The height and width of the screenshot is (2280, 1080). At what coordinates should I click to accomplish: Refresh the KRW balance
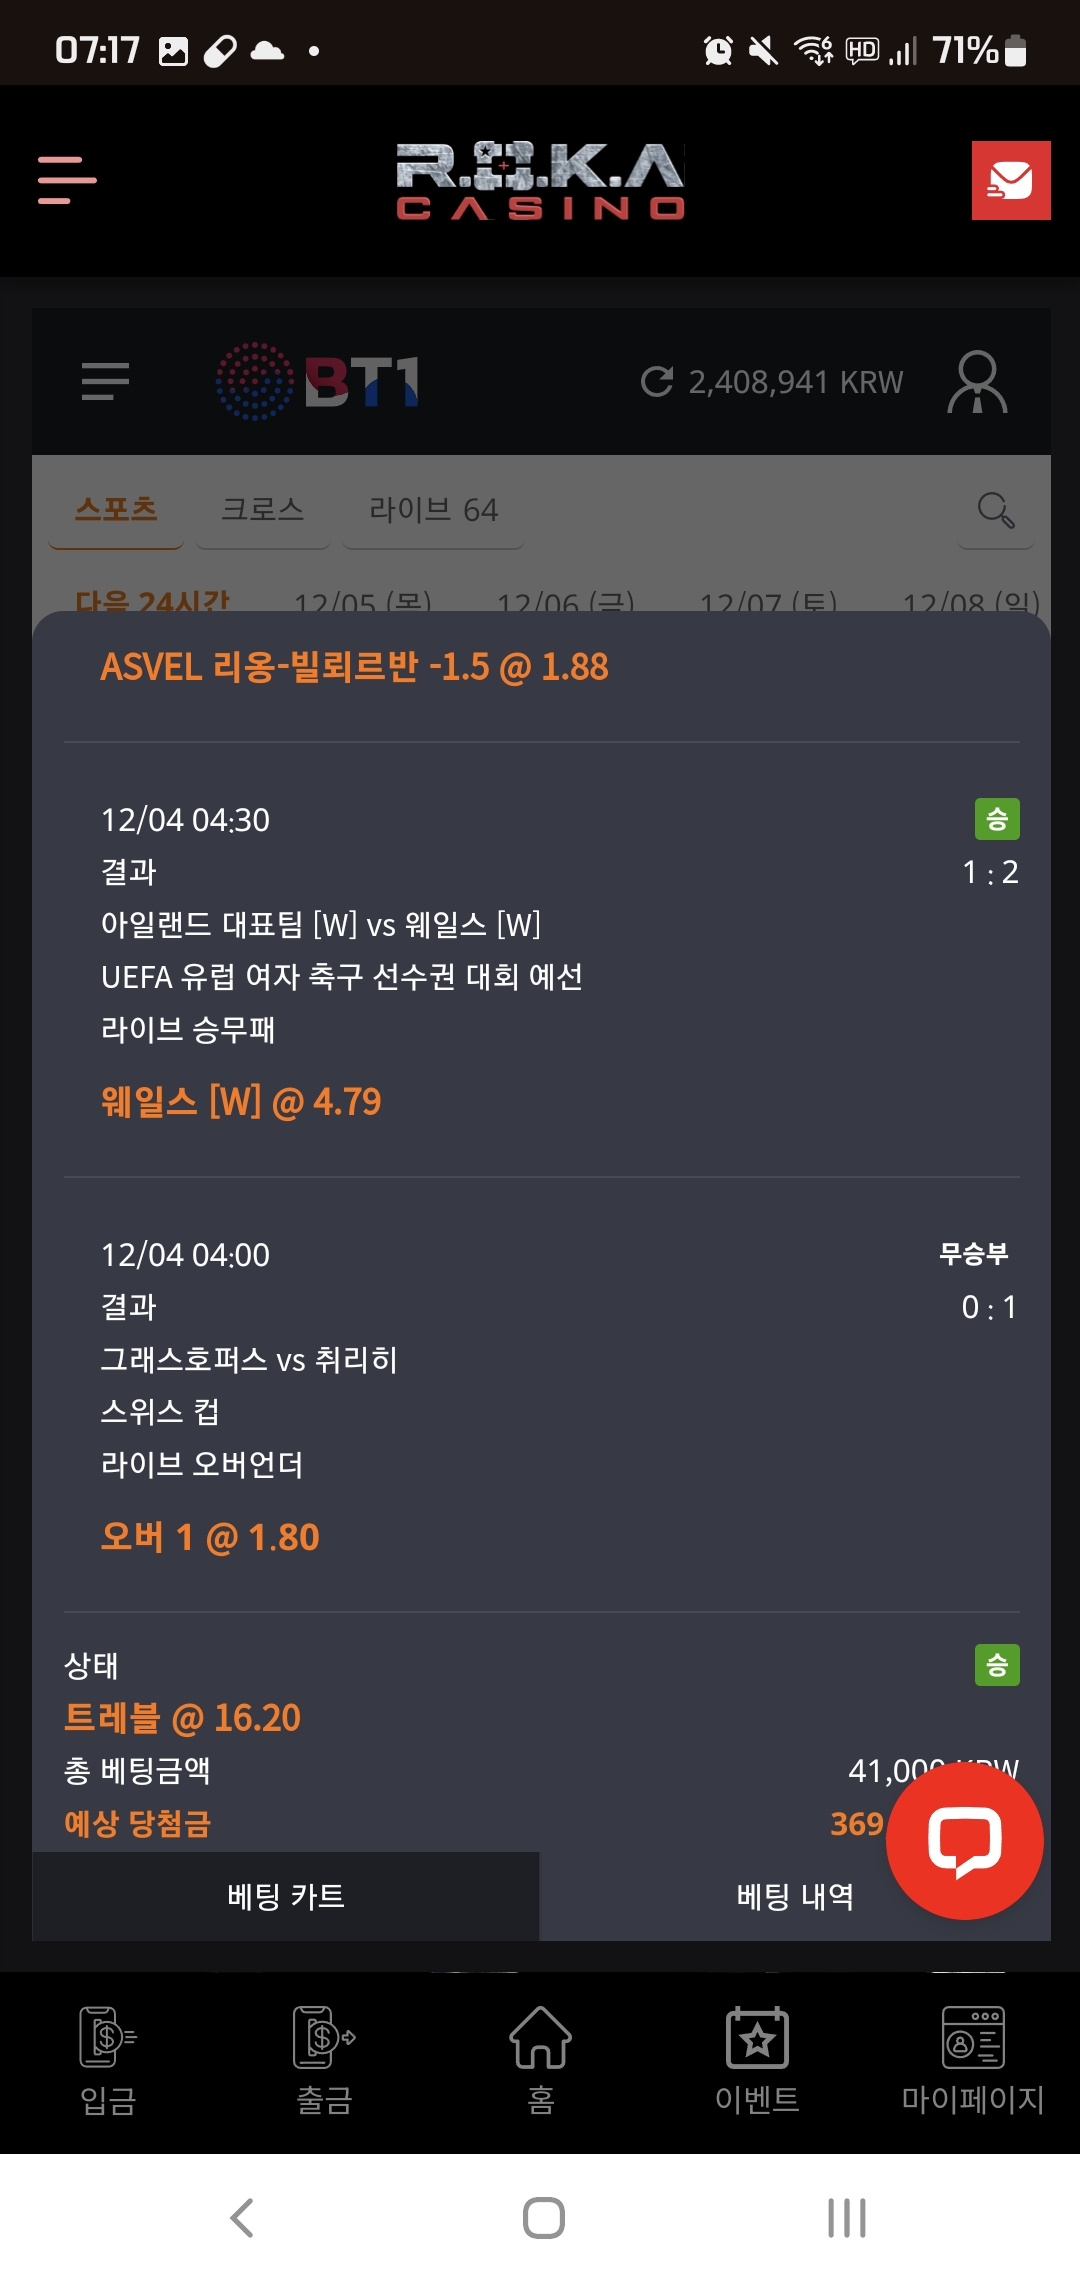(657, 381)
